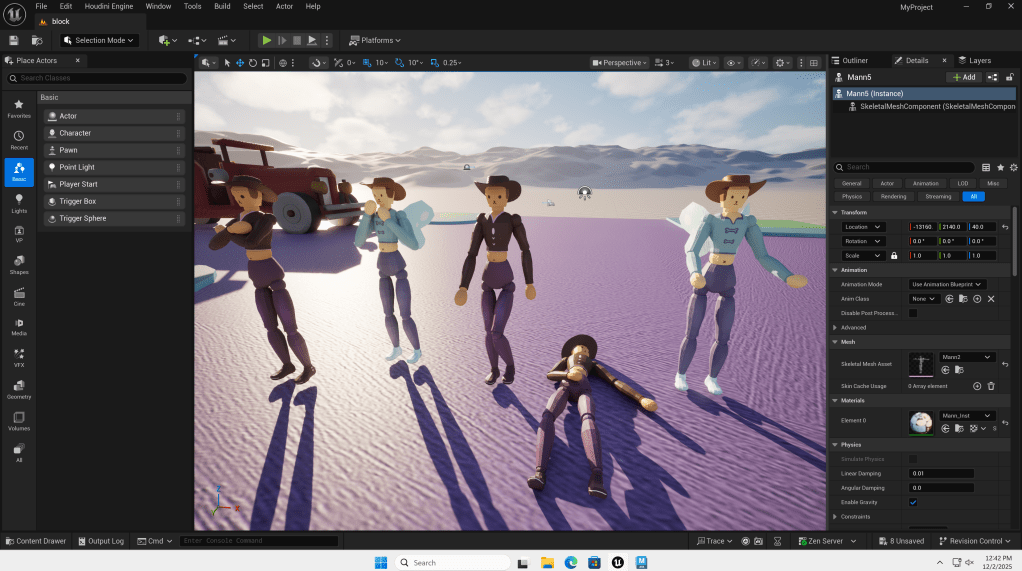
Task: Open the Selection Mode dropdown
Action: pos(98,40)
